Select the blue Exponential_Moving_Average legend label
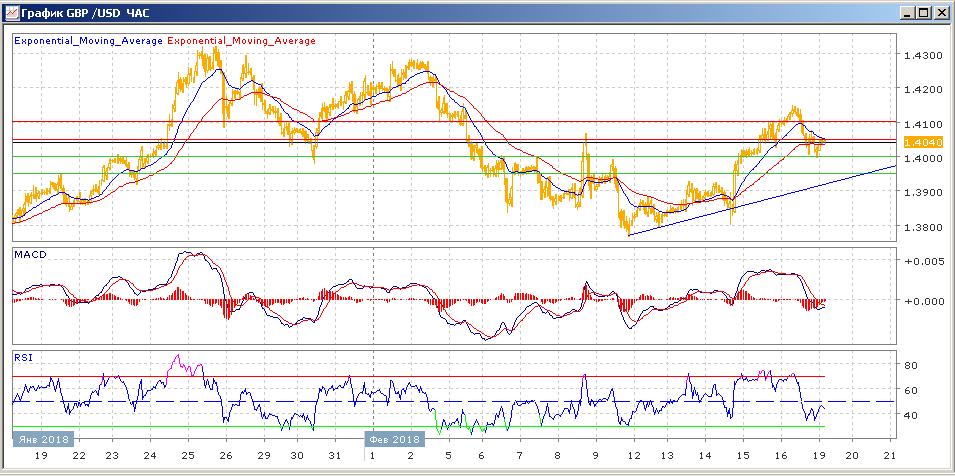The image size is (955, 476). (88, 41)
